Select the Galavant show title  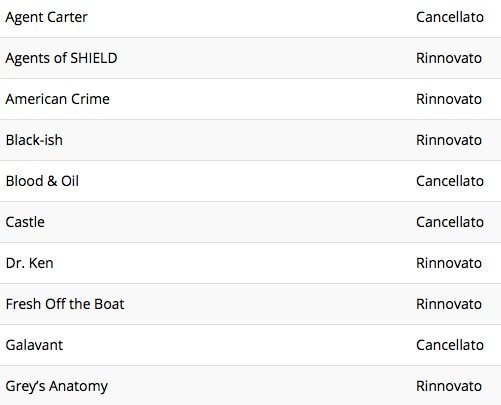(34, 345)
